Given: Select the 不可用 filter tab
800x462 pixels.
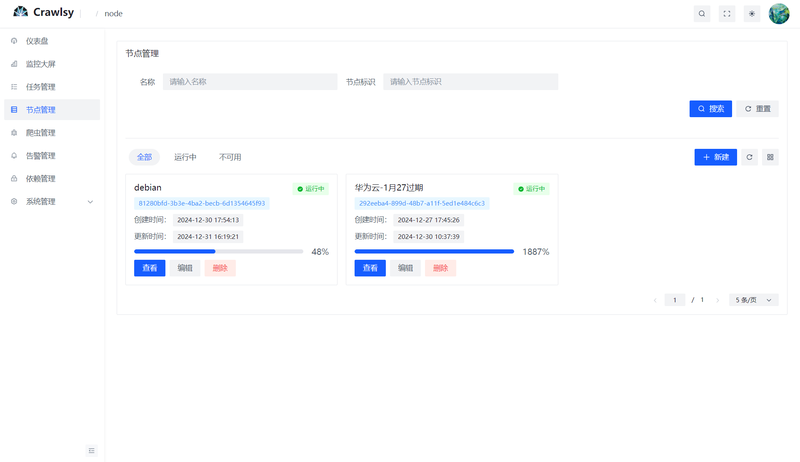Looking at the screenshot, I should point(230,157).
